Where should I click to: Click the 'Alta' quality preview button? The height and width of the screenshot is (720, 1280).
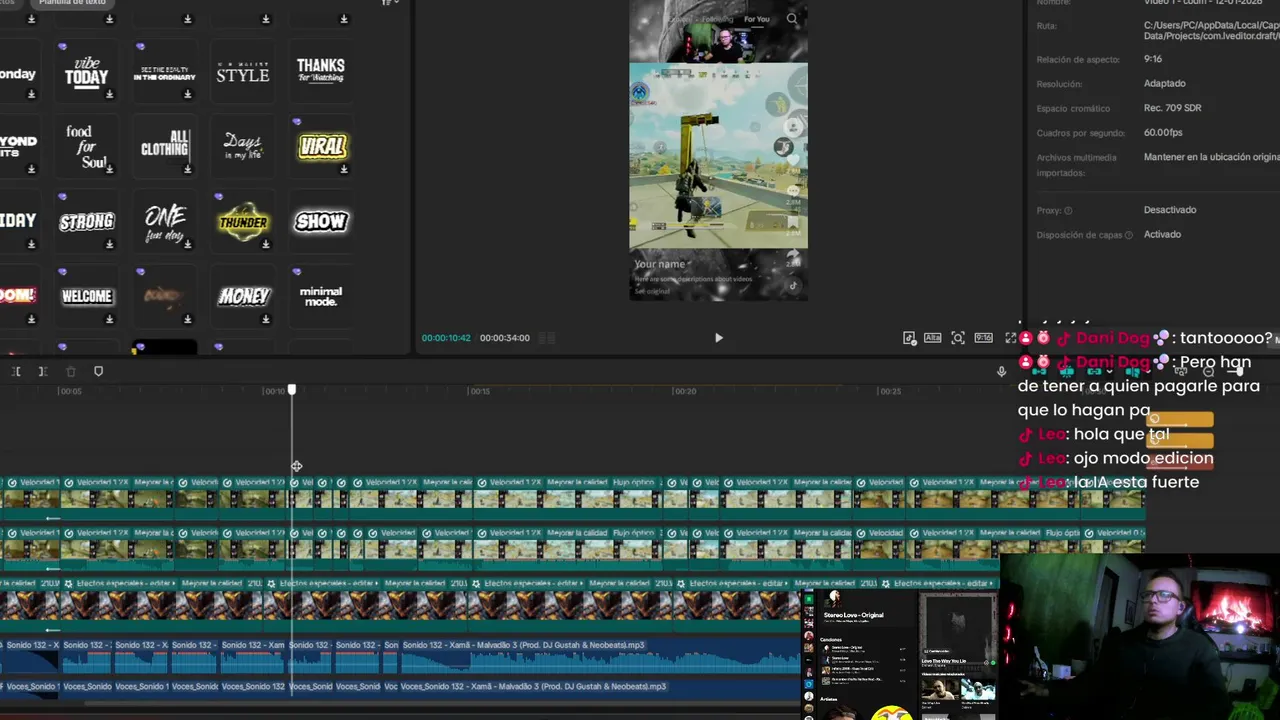click(932, 338)
